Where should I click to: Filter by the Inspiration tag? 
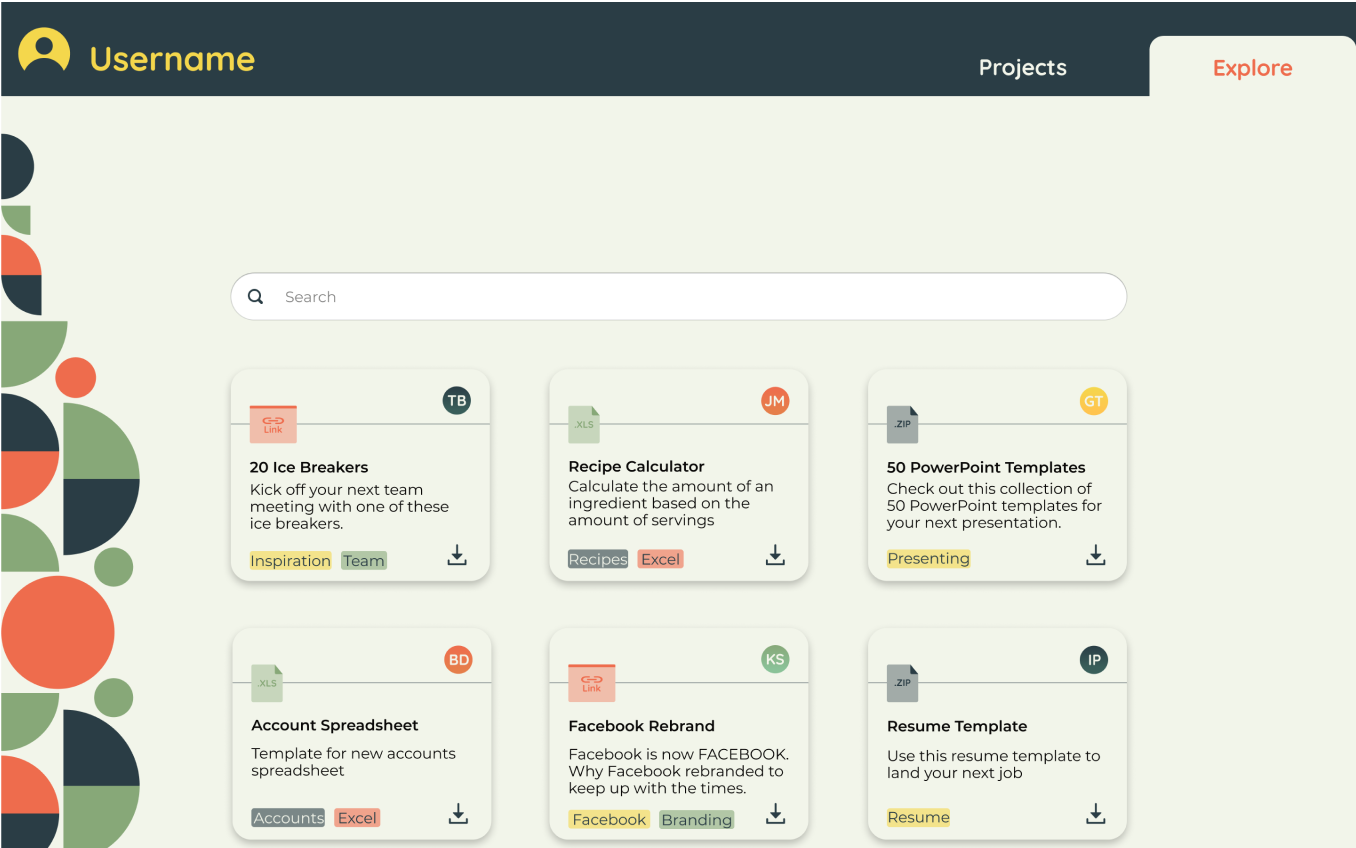(290, 561)
